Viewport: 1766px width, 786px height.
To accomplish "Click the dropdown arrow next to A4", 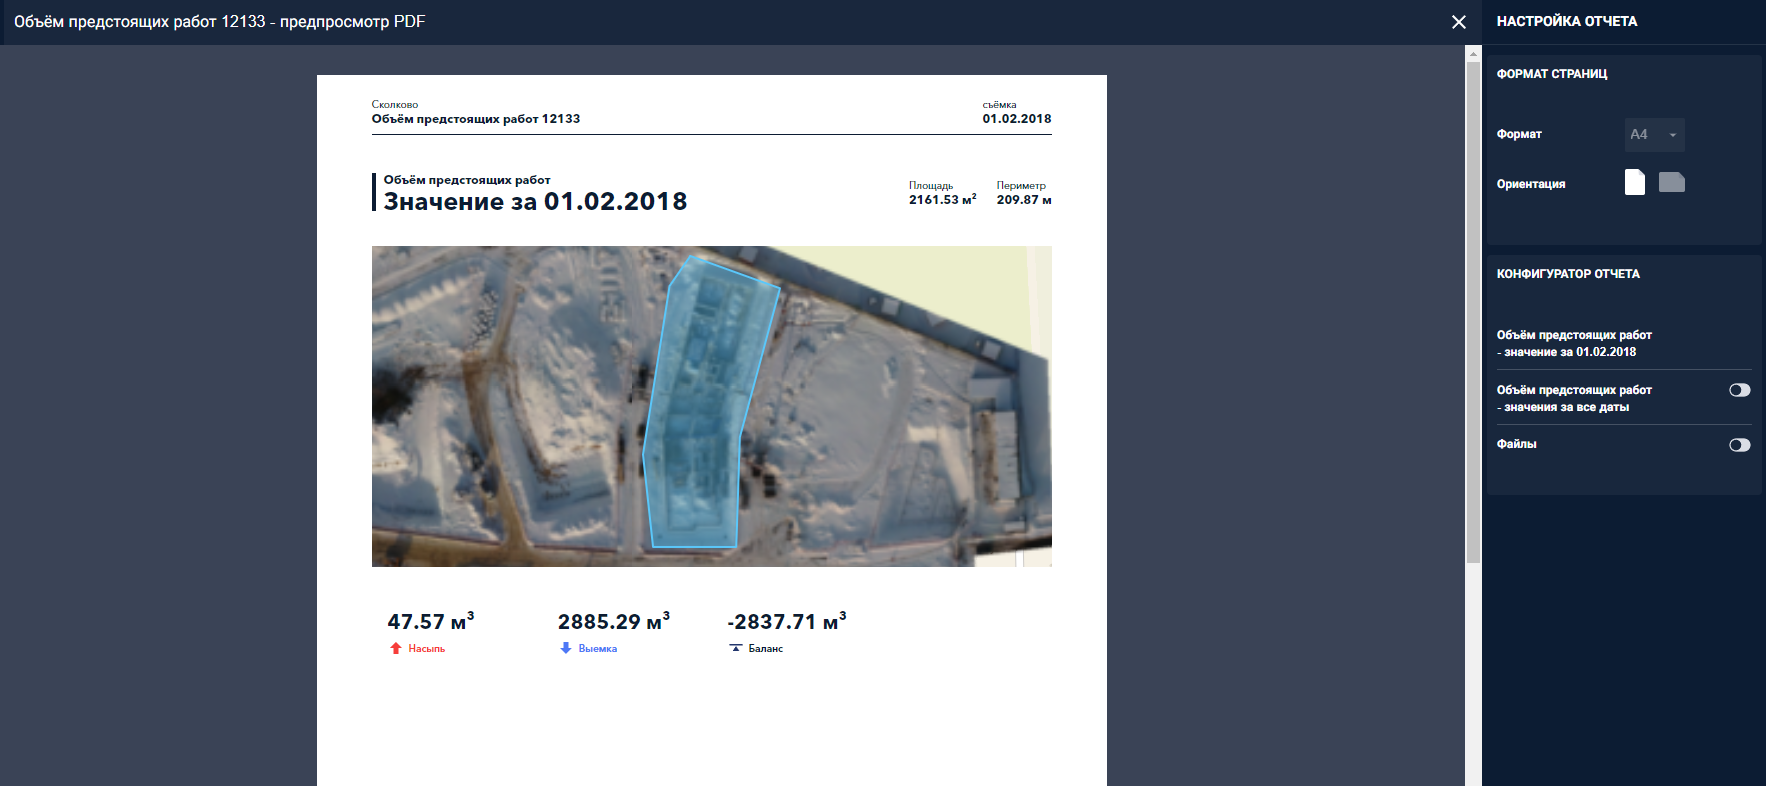I will [1672, 135].
